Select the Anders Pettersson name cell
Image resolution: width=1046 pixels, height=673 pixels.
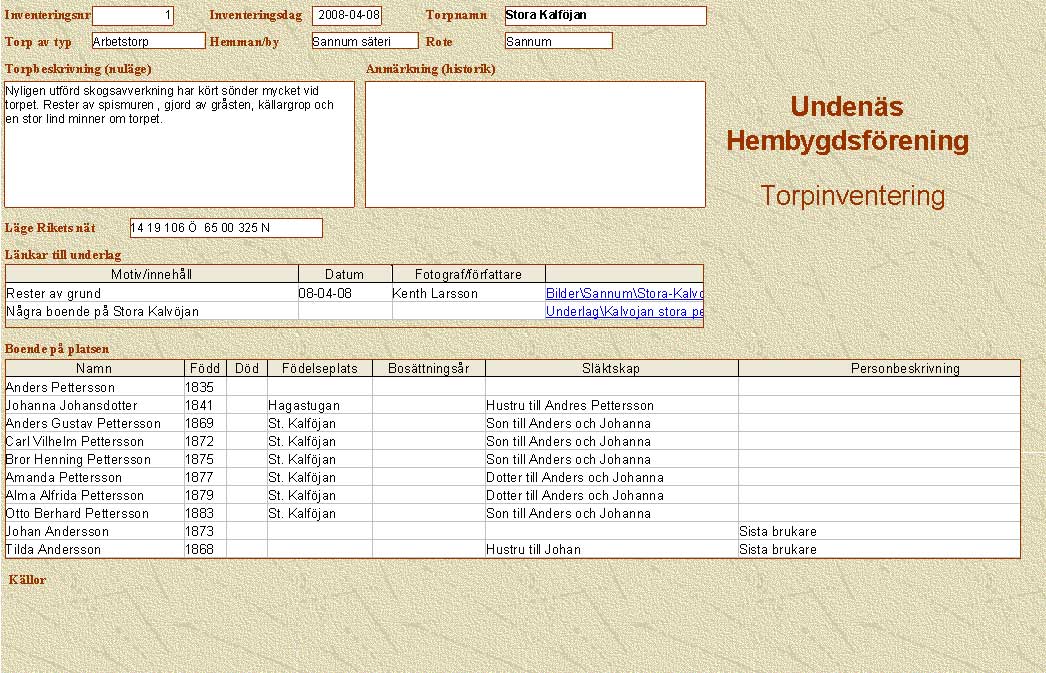pyautogui.click(x=61, y=388)
